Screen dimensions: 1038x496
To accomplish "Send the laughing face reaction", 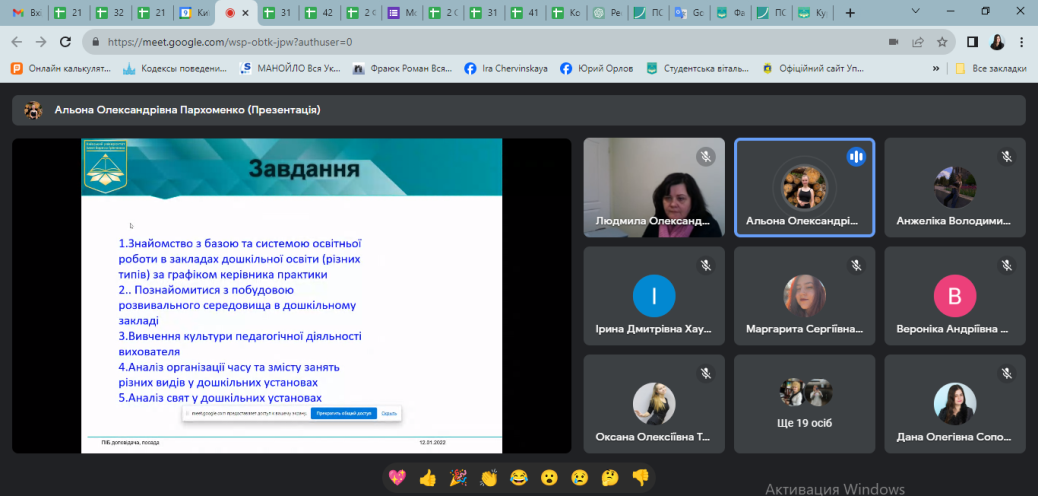I will coord(518,478).
